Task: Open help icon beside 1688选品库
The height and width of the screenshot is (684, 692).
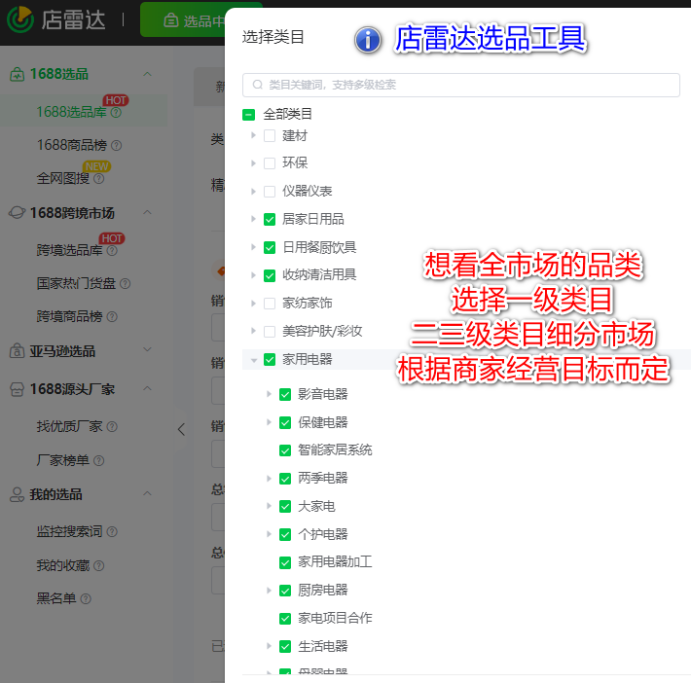Action: coord(116,113)
